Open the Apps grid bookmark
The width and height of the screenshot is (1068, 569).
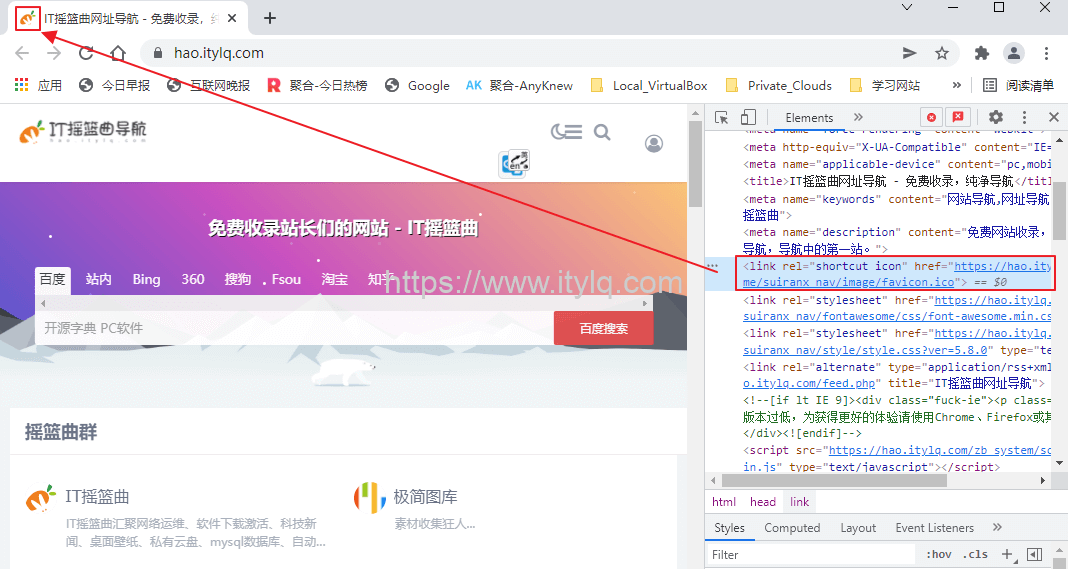pos(38,85)
